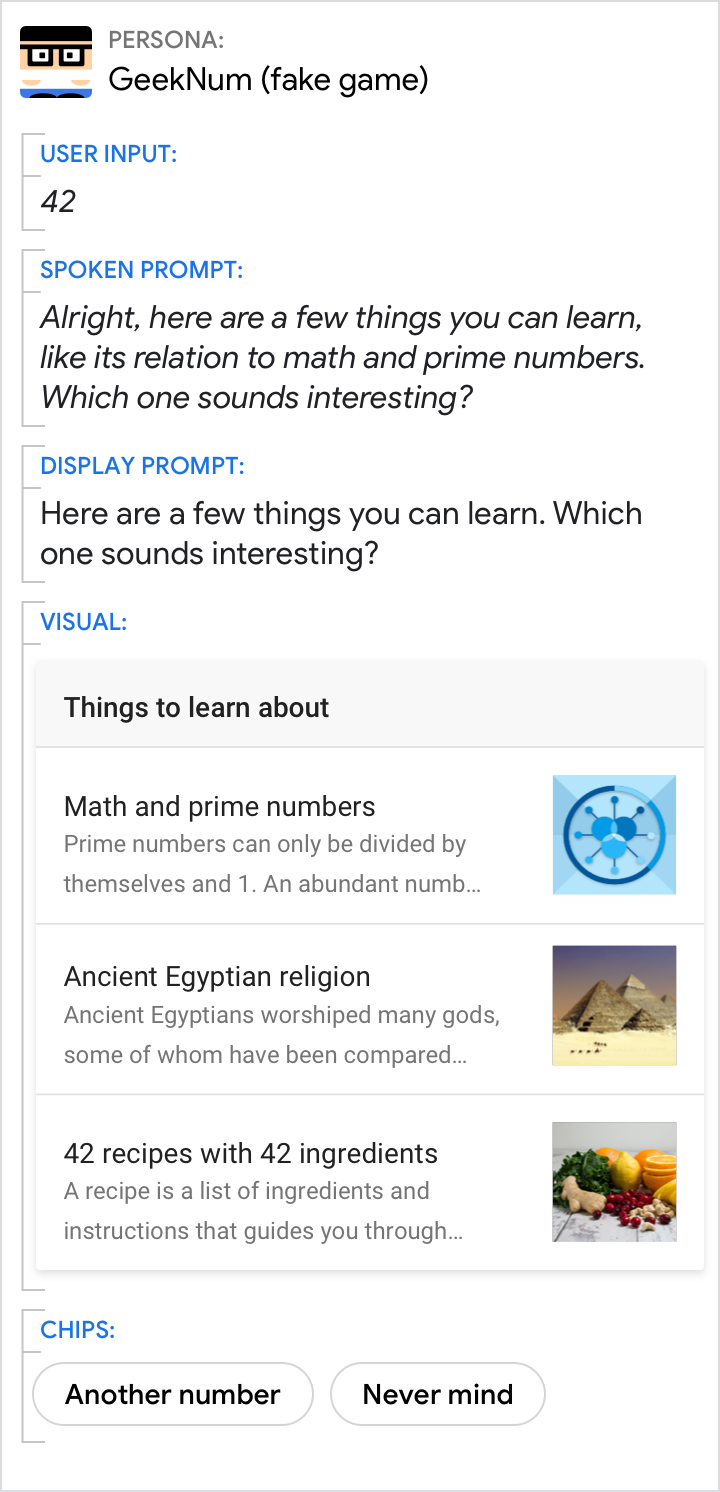
Task: Click the blue network math icon
Action: tap(614, 834)
